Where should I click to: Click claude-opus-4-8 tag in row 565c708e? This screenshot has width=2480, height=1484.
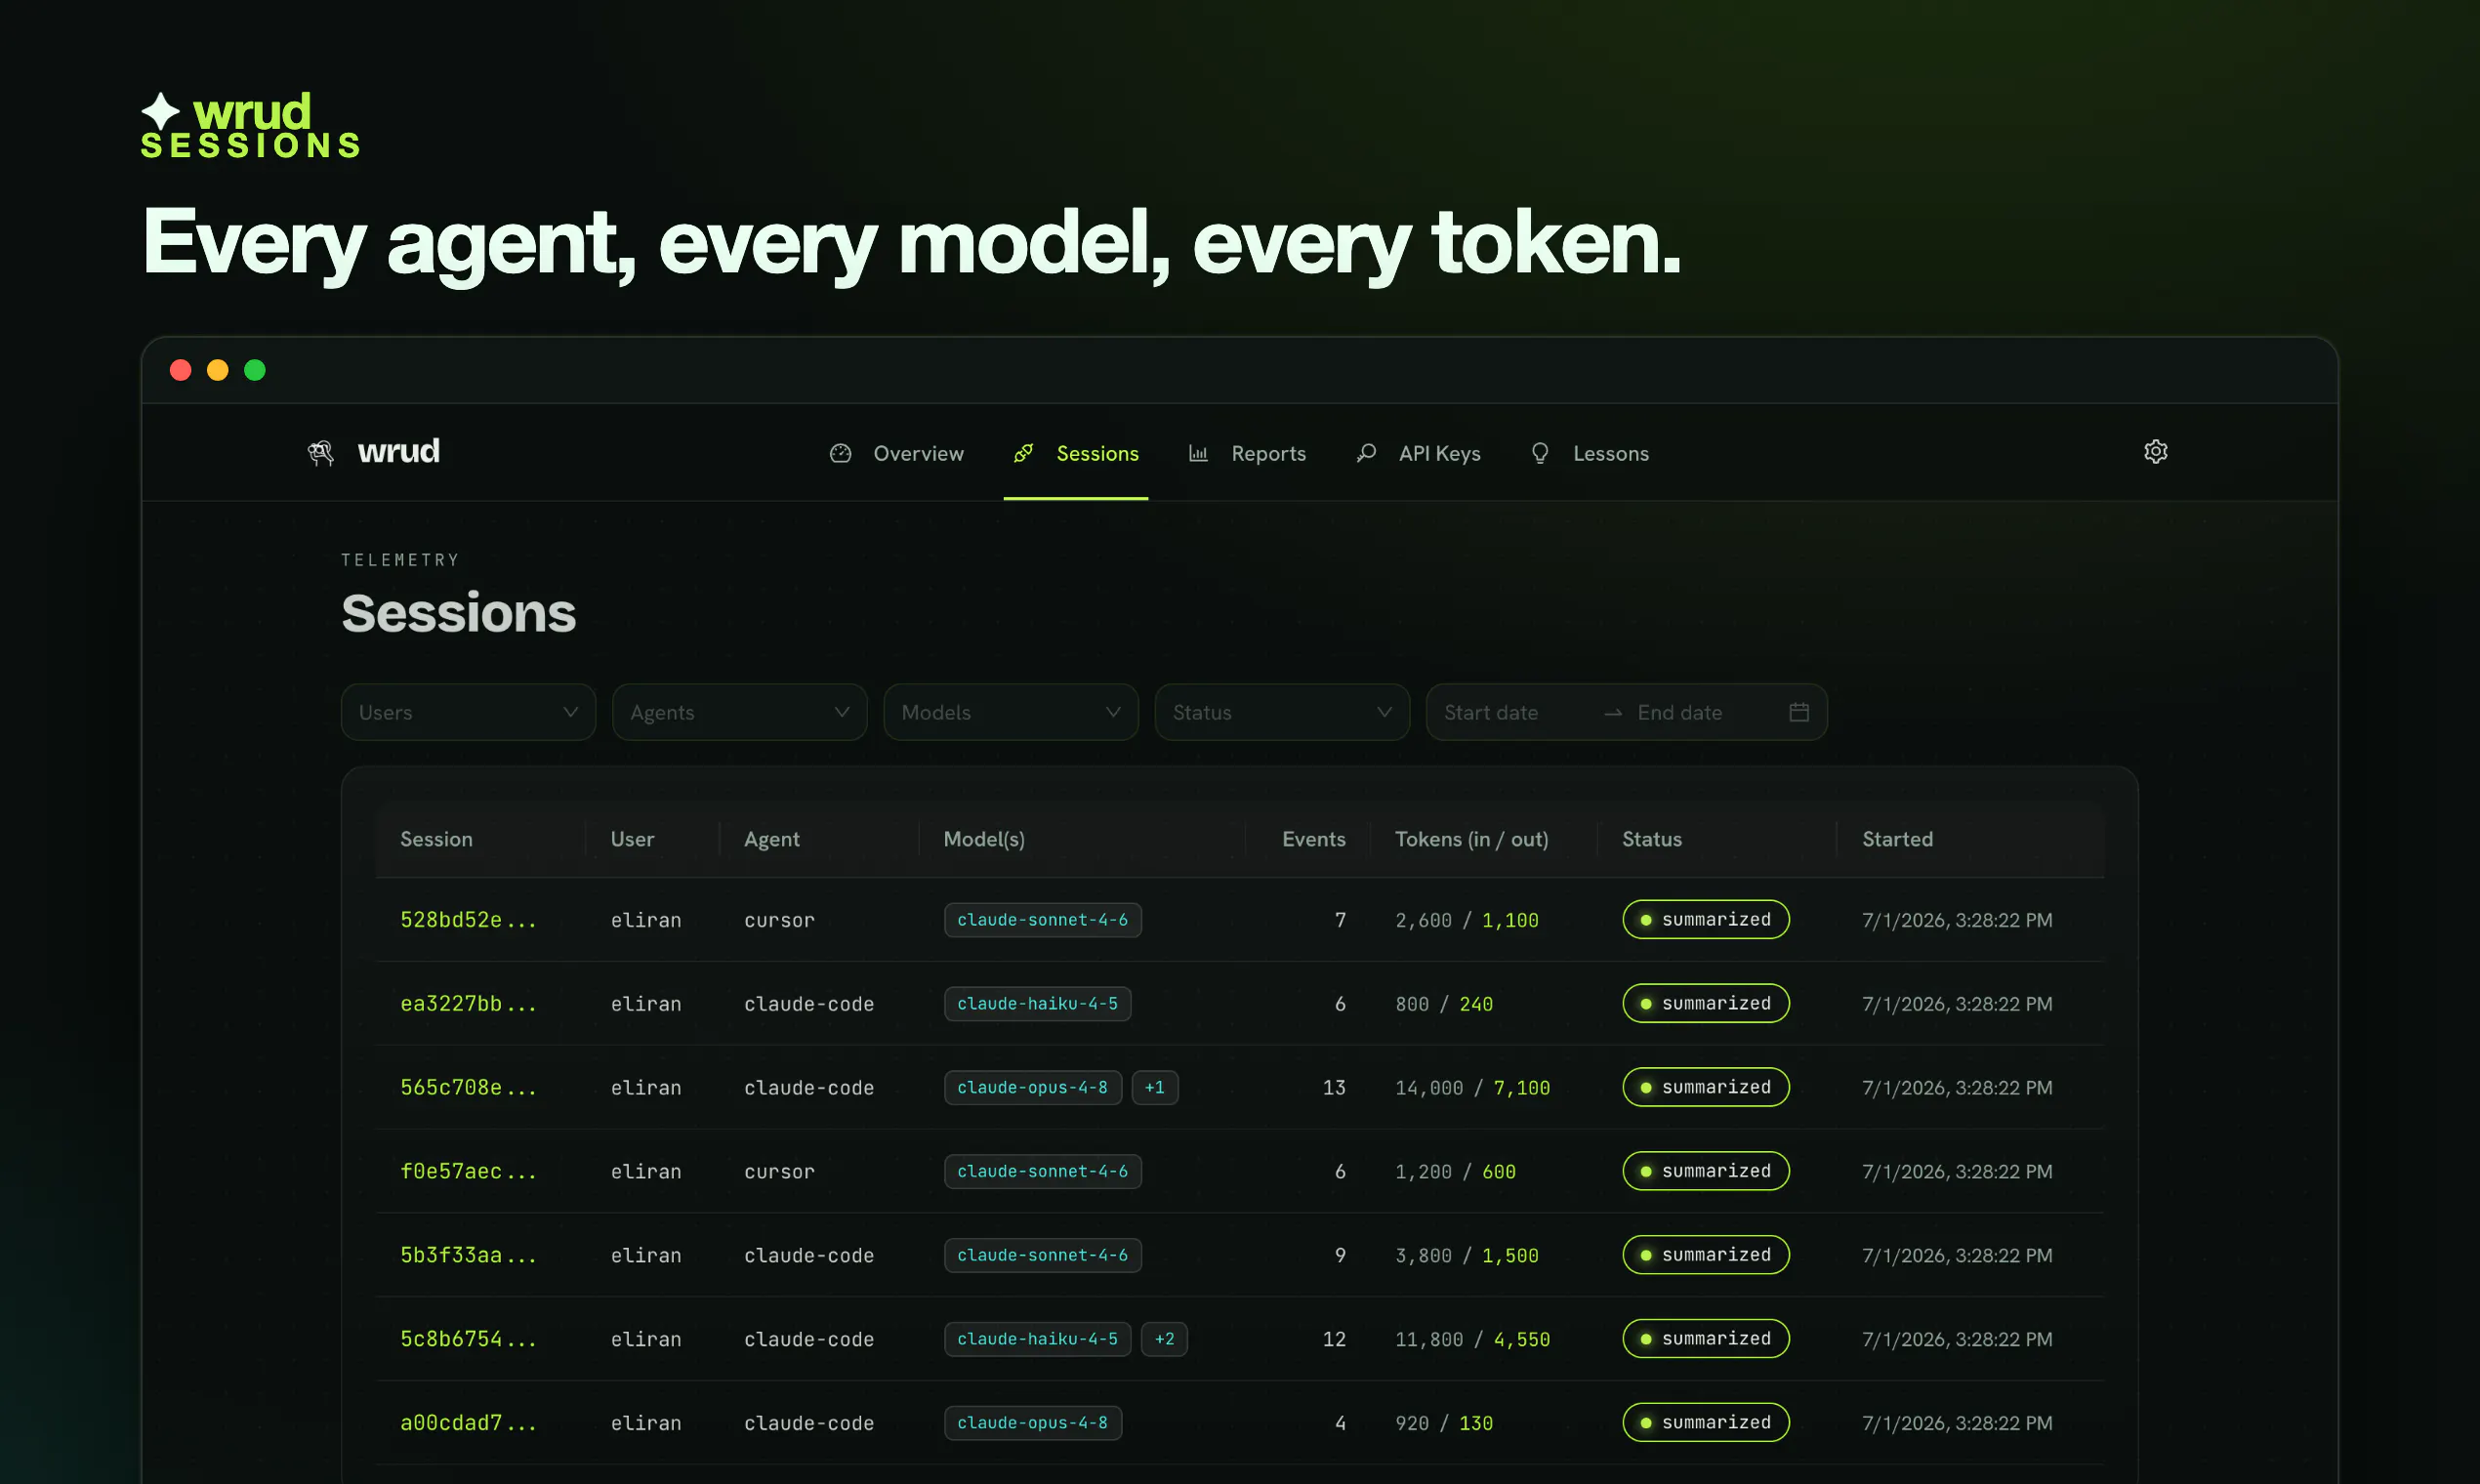click(x=1033, y=1088)
